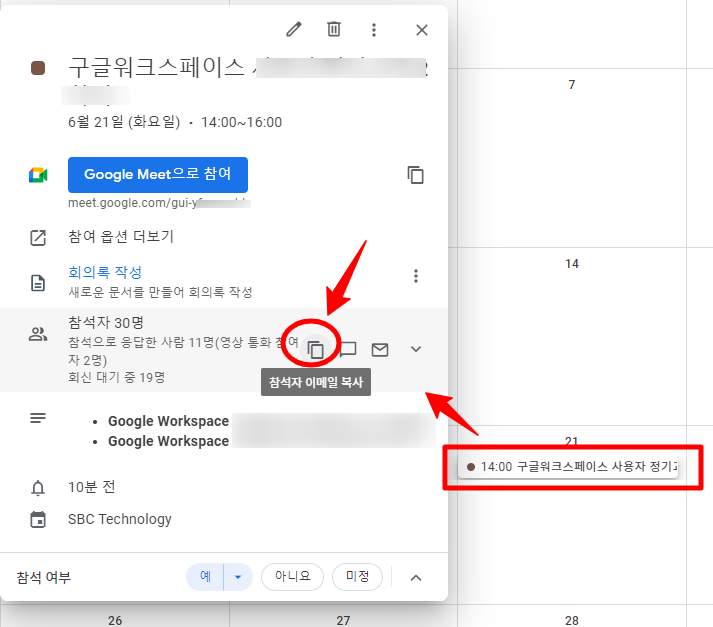Viewport: 713px width, 627px height.
Task: Click the meet.google.com link text
Action: (159, 203)
